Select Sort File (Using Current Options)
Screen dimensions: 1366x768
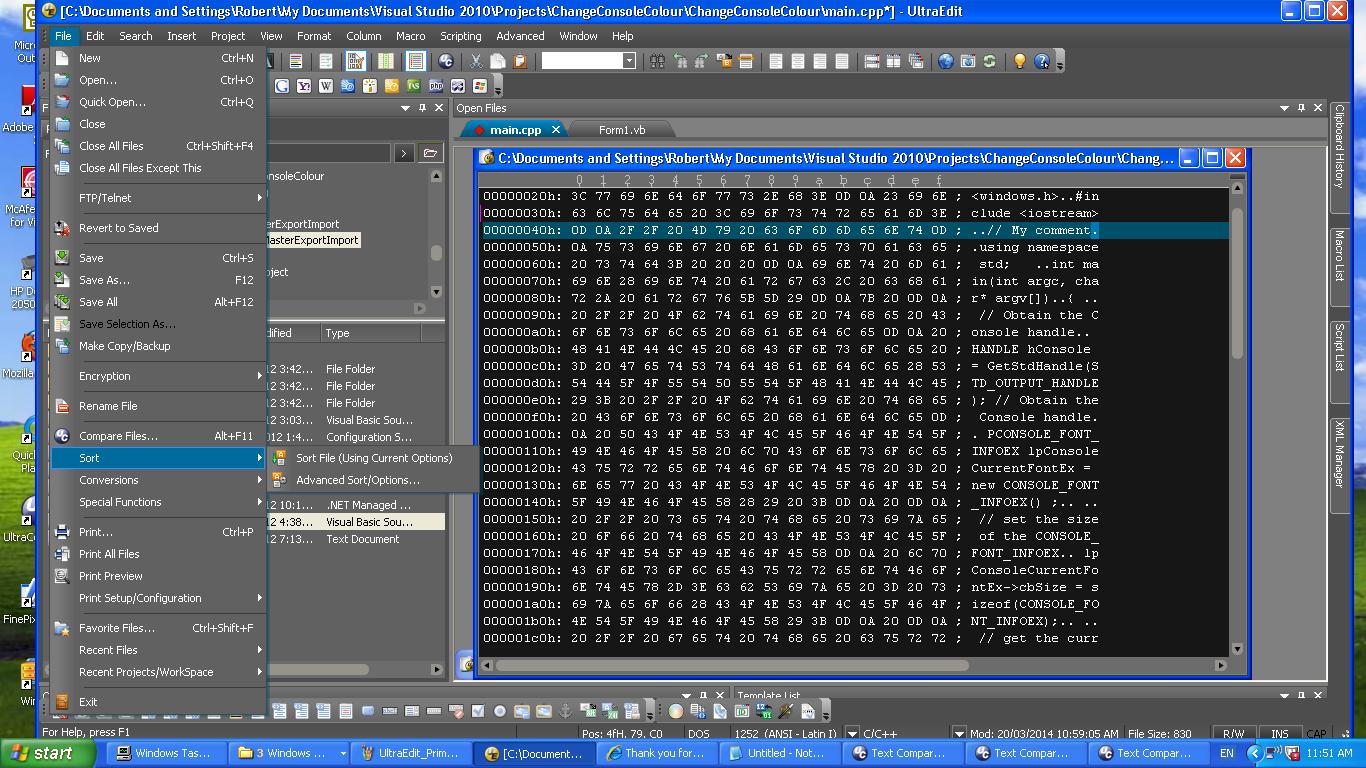(373, 458)
